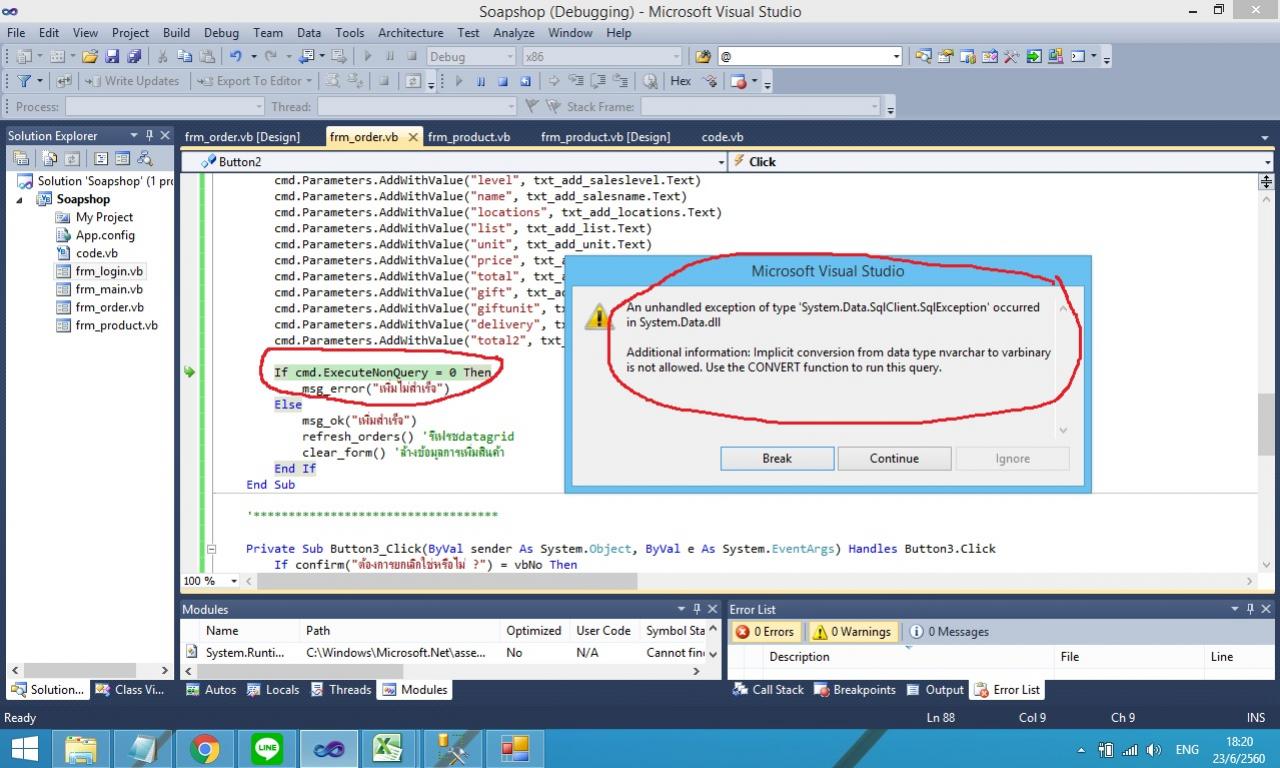Toggle the 0 Errors filter
The height and width of the screenshot is (768, 1280).
pos(765,632)
